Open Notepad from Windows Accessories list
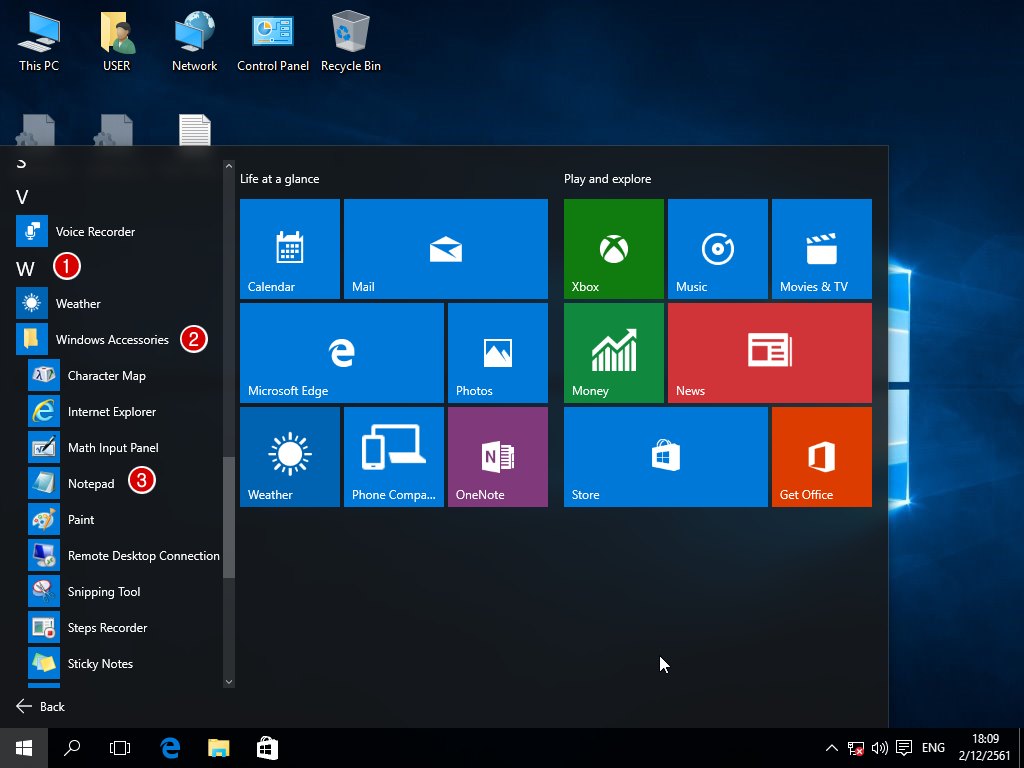Image resolution: width=1024 pixels, height=768 pixels. click(91, 484)
